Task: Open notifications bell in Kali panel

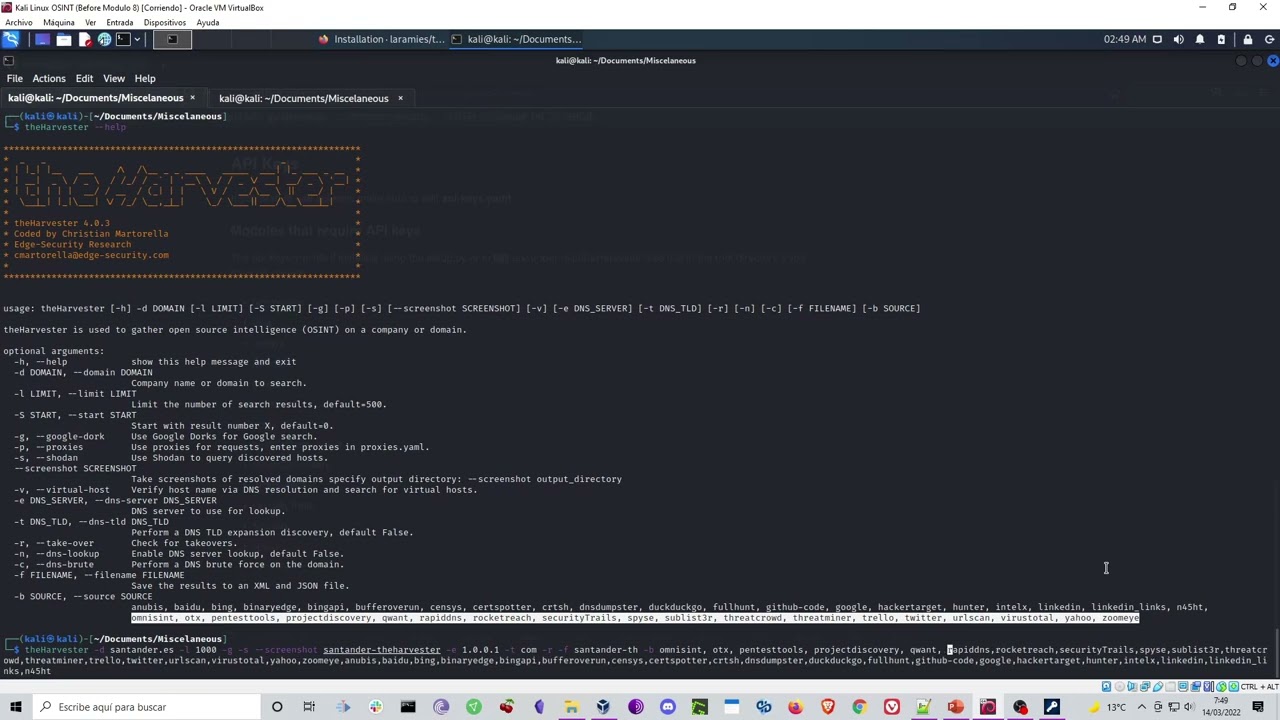Action: click(1200, 39)
